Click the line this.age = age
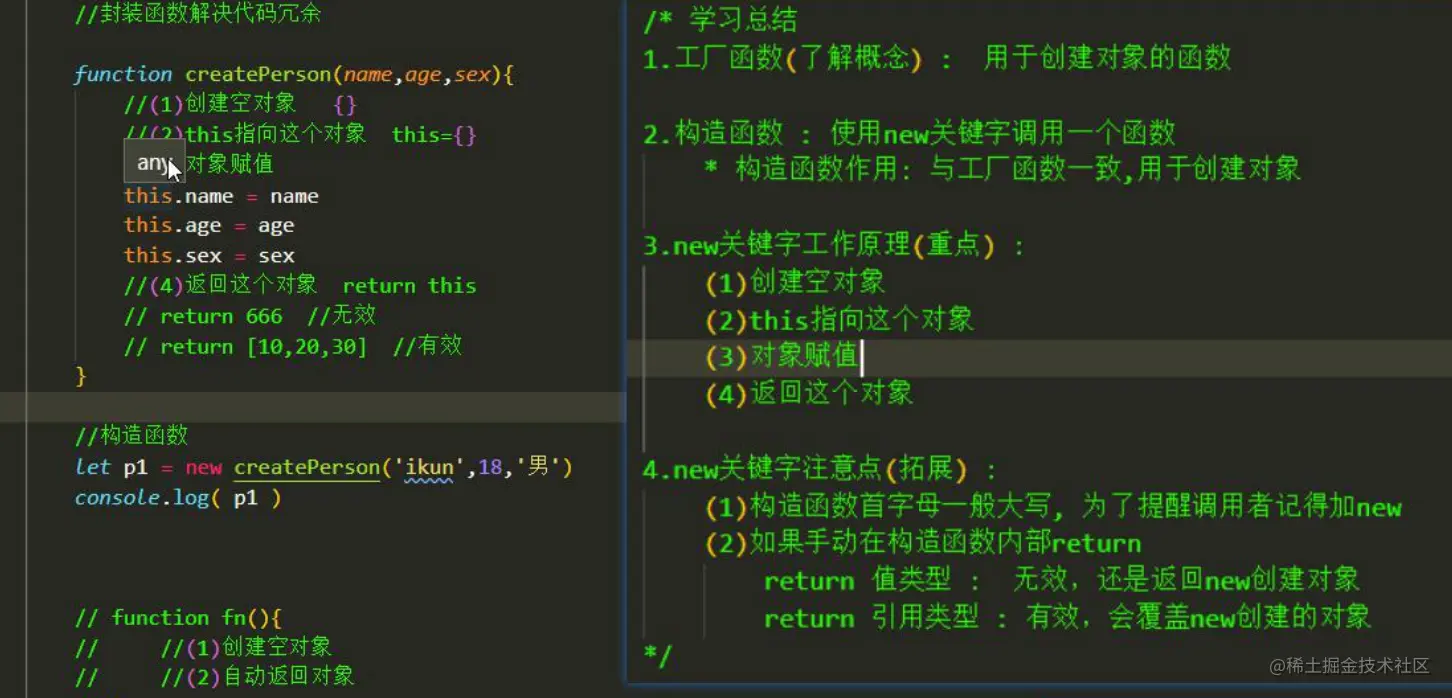The width and height of the screenshot is (1452, 698). [209, 226]
